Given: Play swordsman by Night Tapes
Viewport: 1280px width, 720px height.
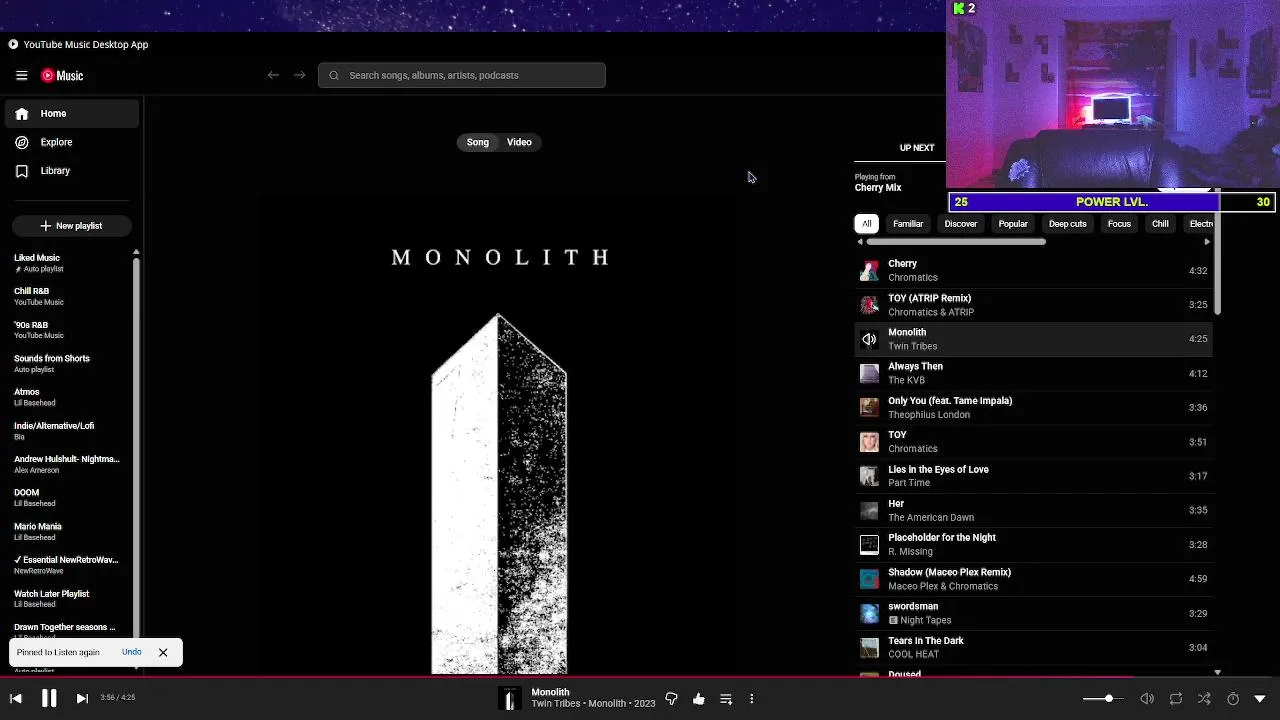Looking at the screenshot, I should 1033,613.
